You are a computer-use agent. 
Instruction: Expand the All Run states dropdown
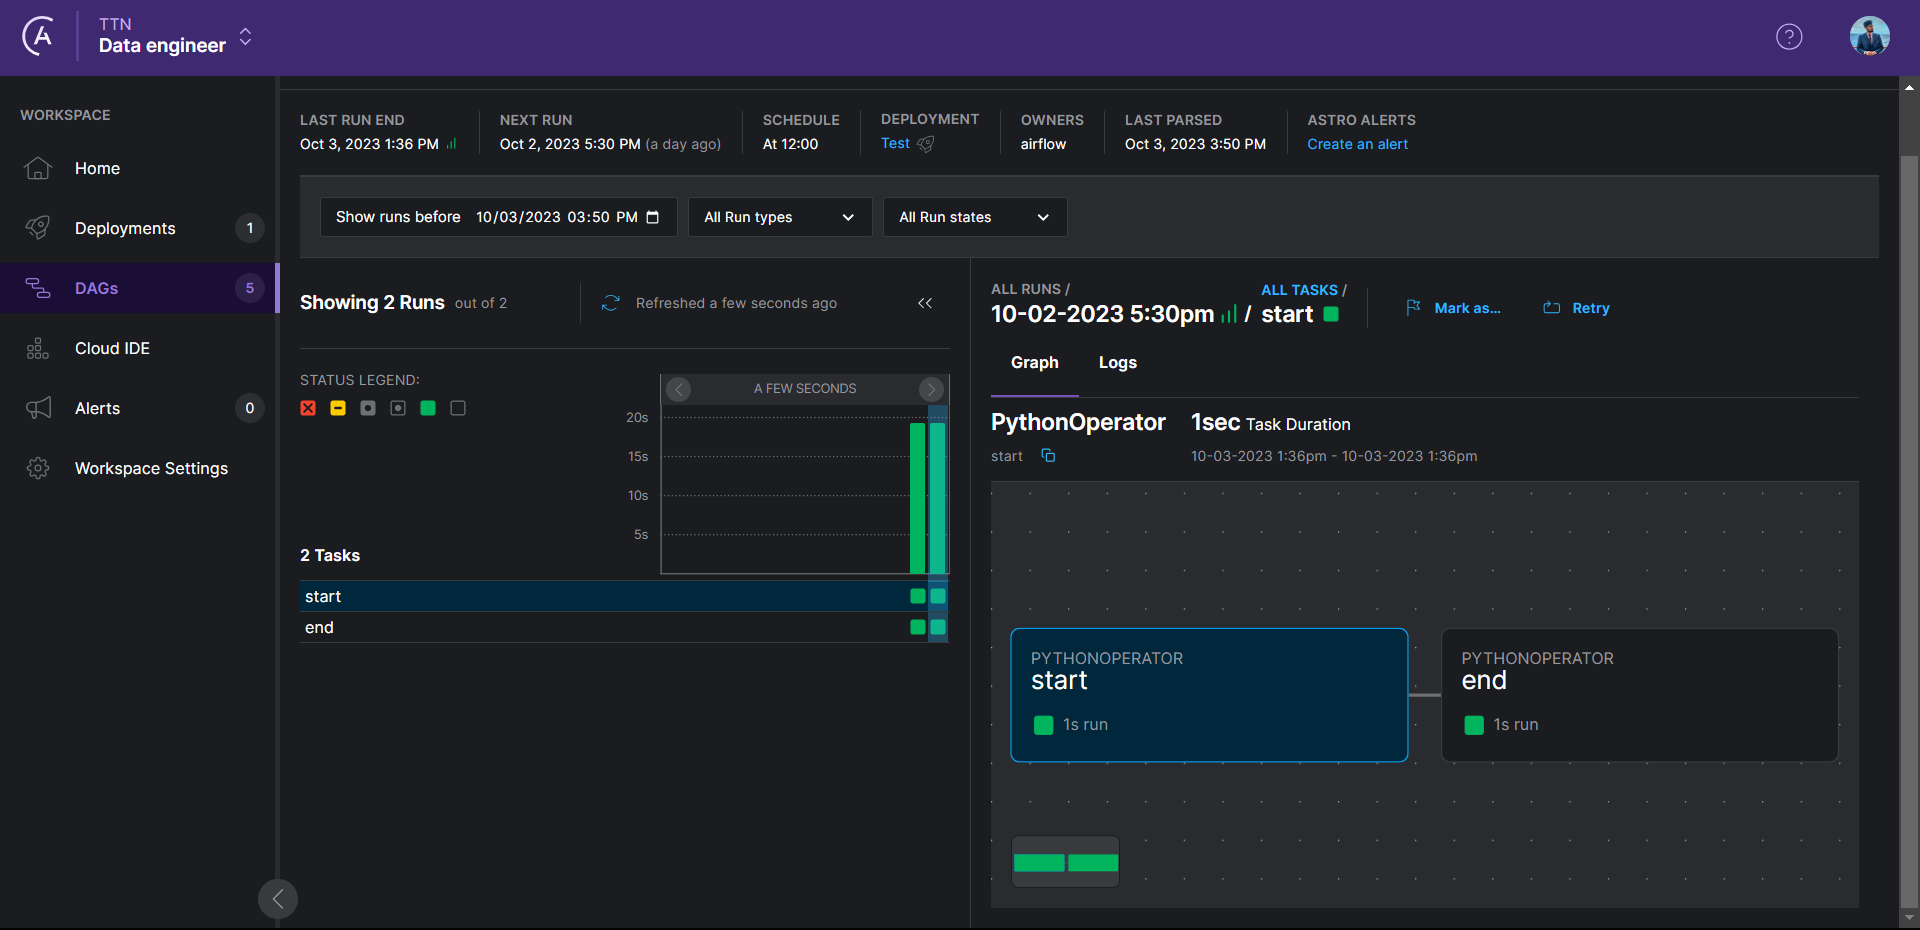975,217
